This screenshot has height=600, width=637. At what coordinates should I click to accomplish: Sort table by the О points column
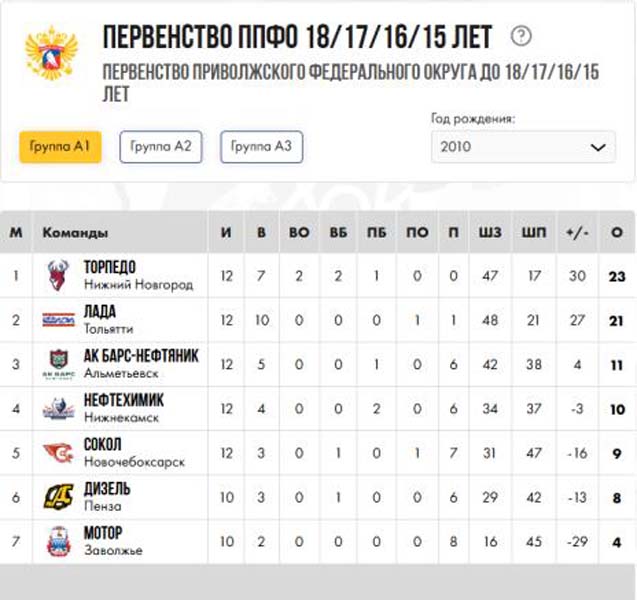tap(616, 233)
